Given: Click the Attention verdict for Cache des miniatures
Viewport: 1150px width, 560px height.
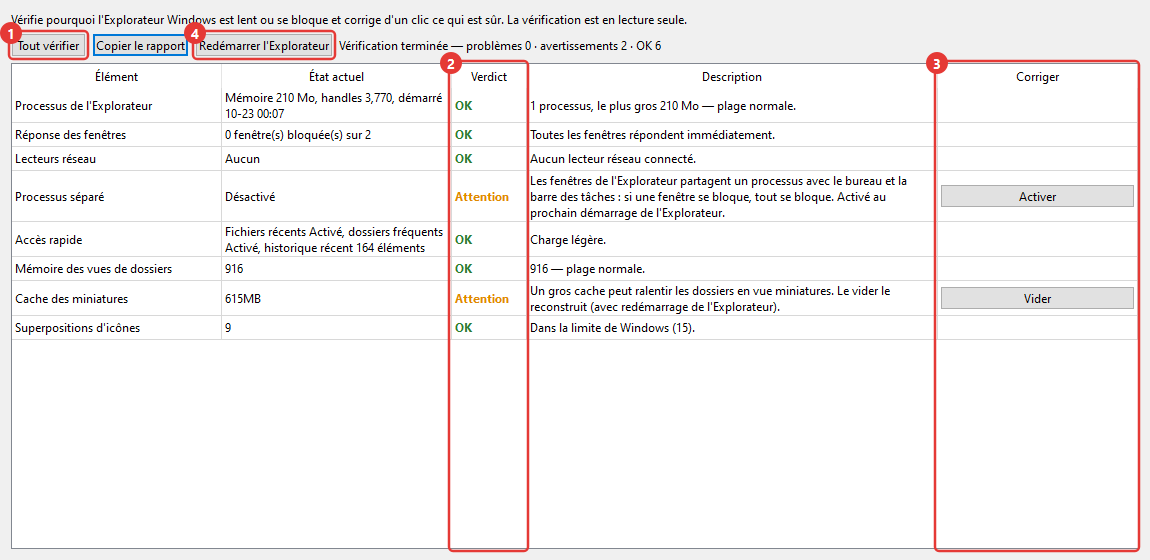Looking at the screenshot, I should (x=482, y=299).
